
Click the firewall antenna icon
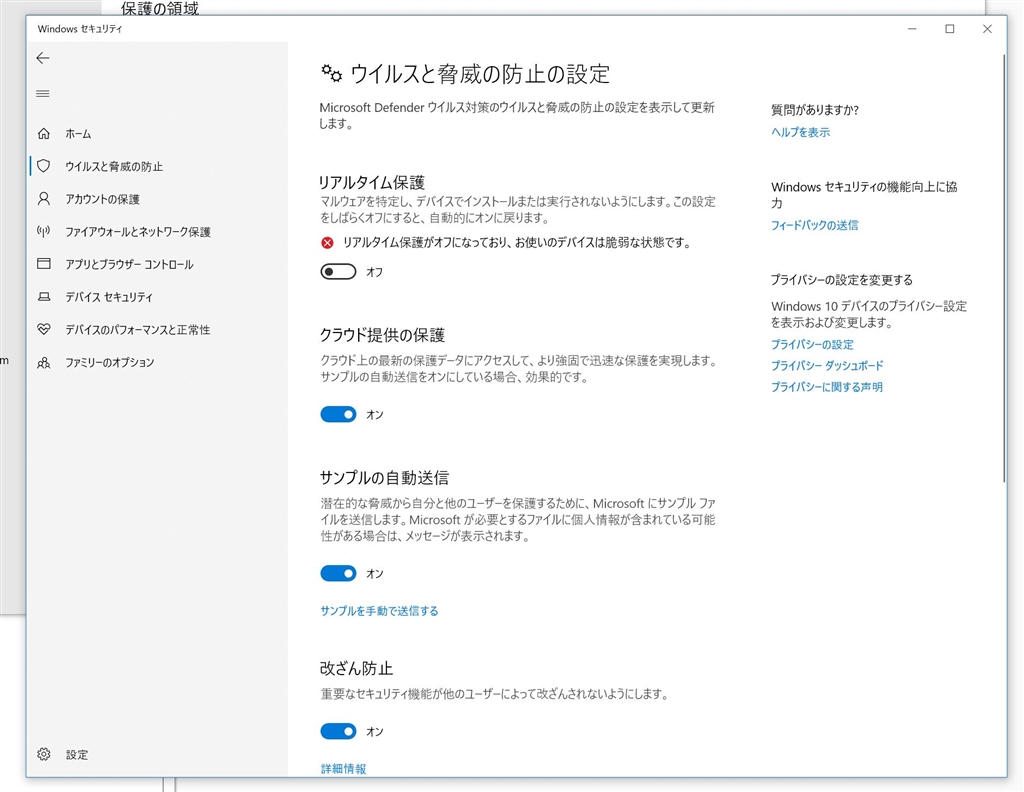(44, 231)
